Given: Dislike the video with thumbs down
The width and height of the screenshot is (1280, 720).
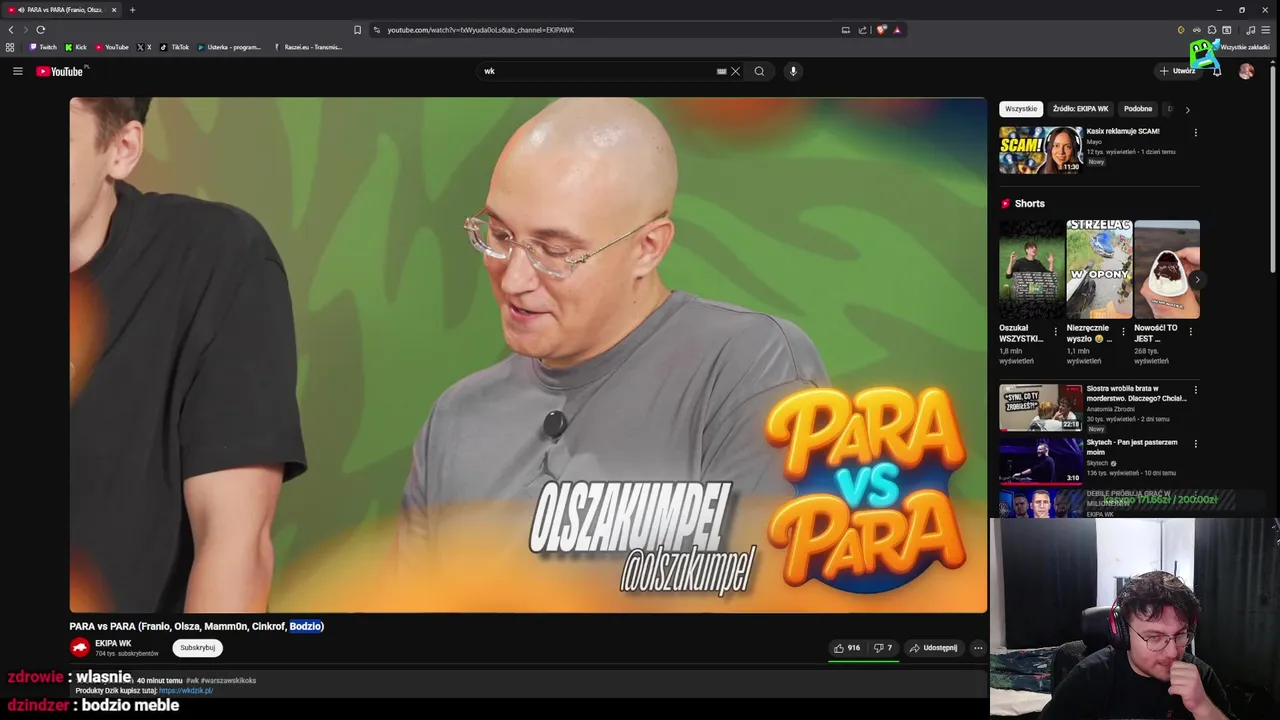Looking at the screenshot, I should tap(882, 648).
